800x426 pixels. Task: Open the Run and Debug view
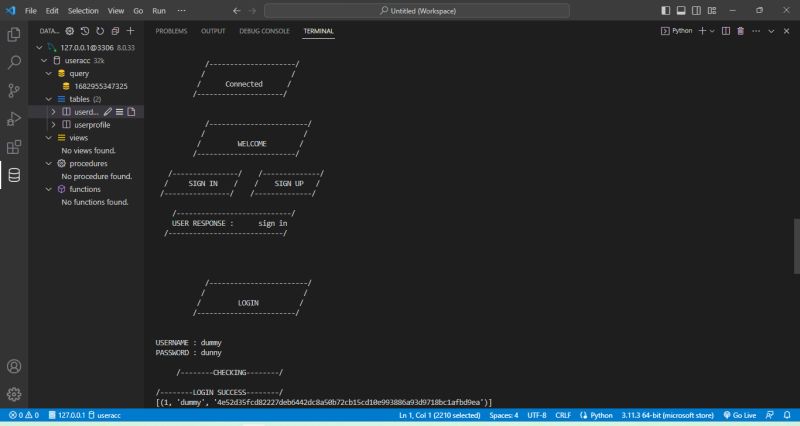coord(14,119)
